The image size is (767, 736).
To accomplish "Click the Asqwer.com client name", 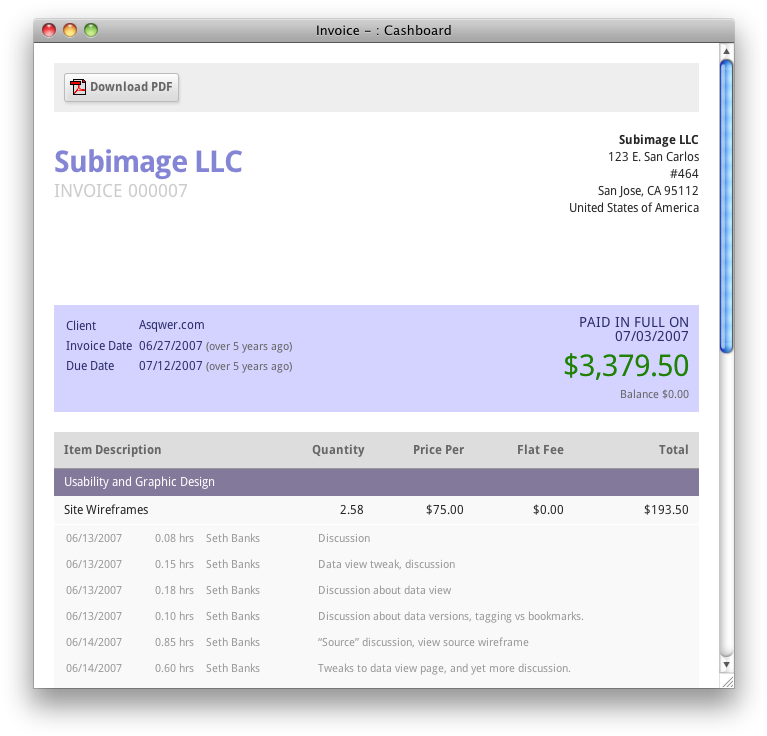I will click(172, 325).
